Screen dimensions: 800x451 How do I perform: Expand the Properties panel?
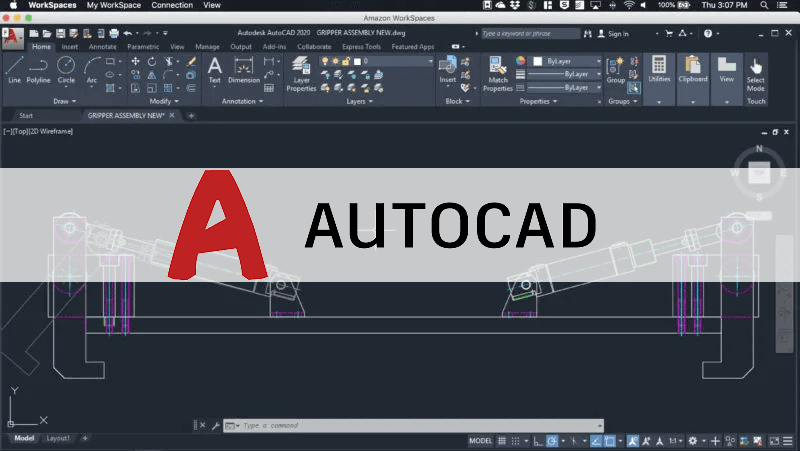pyautogui.click(x=538, y=101)
